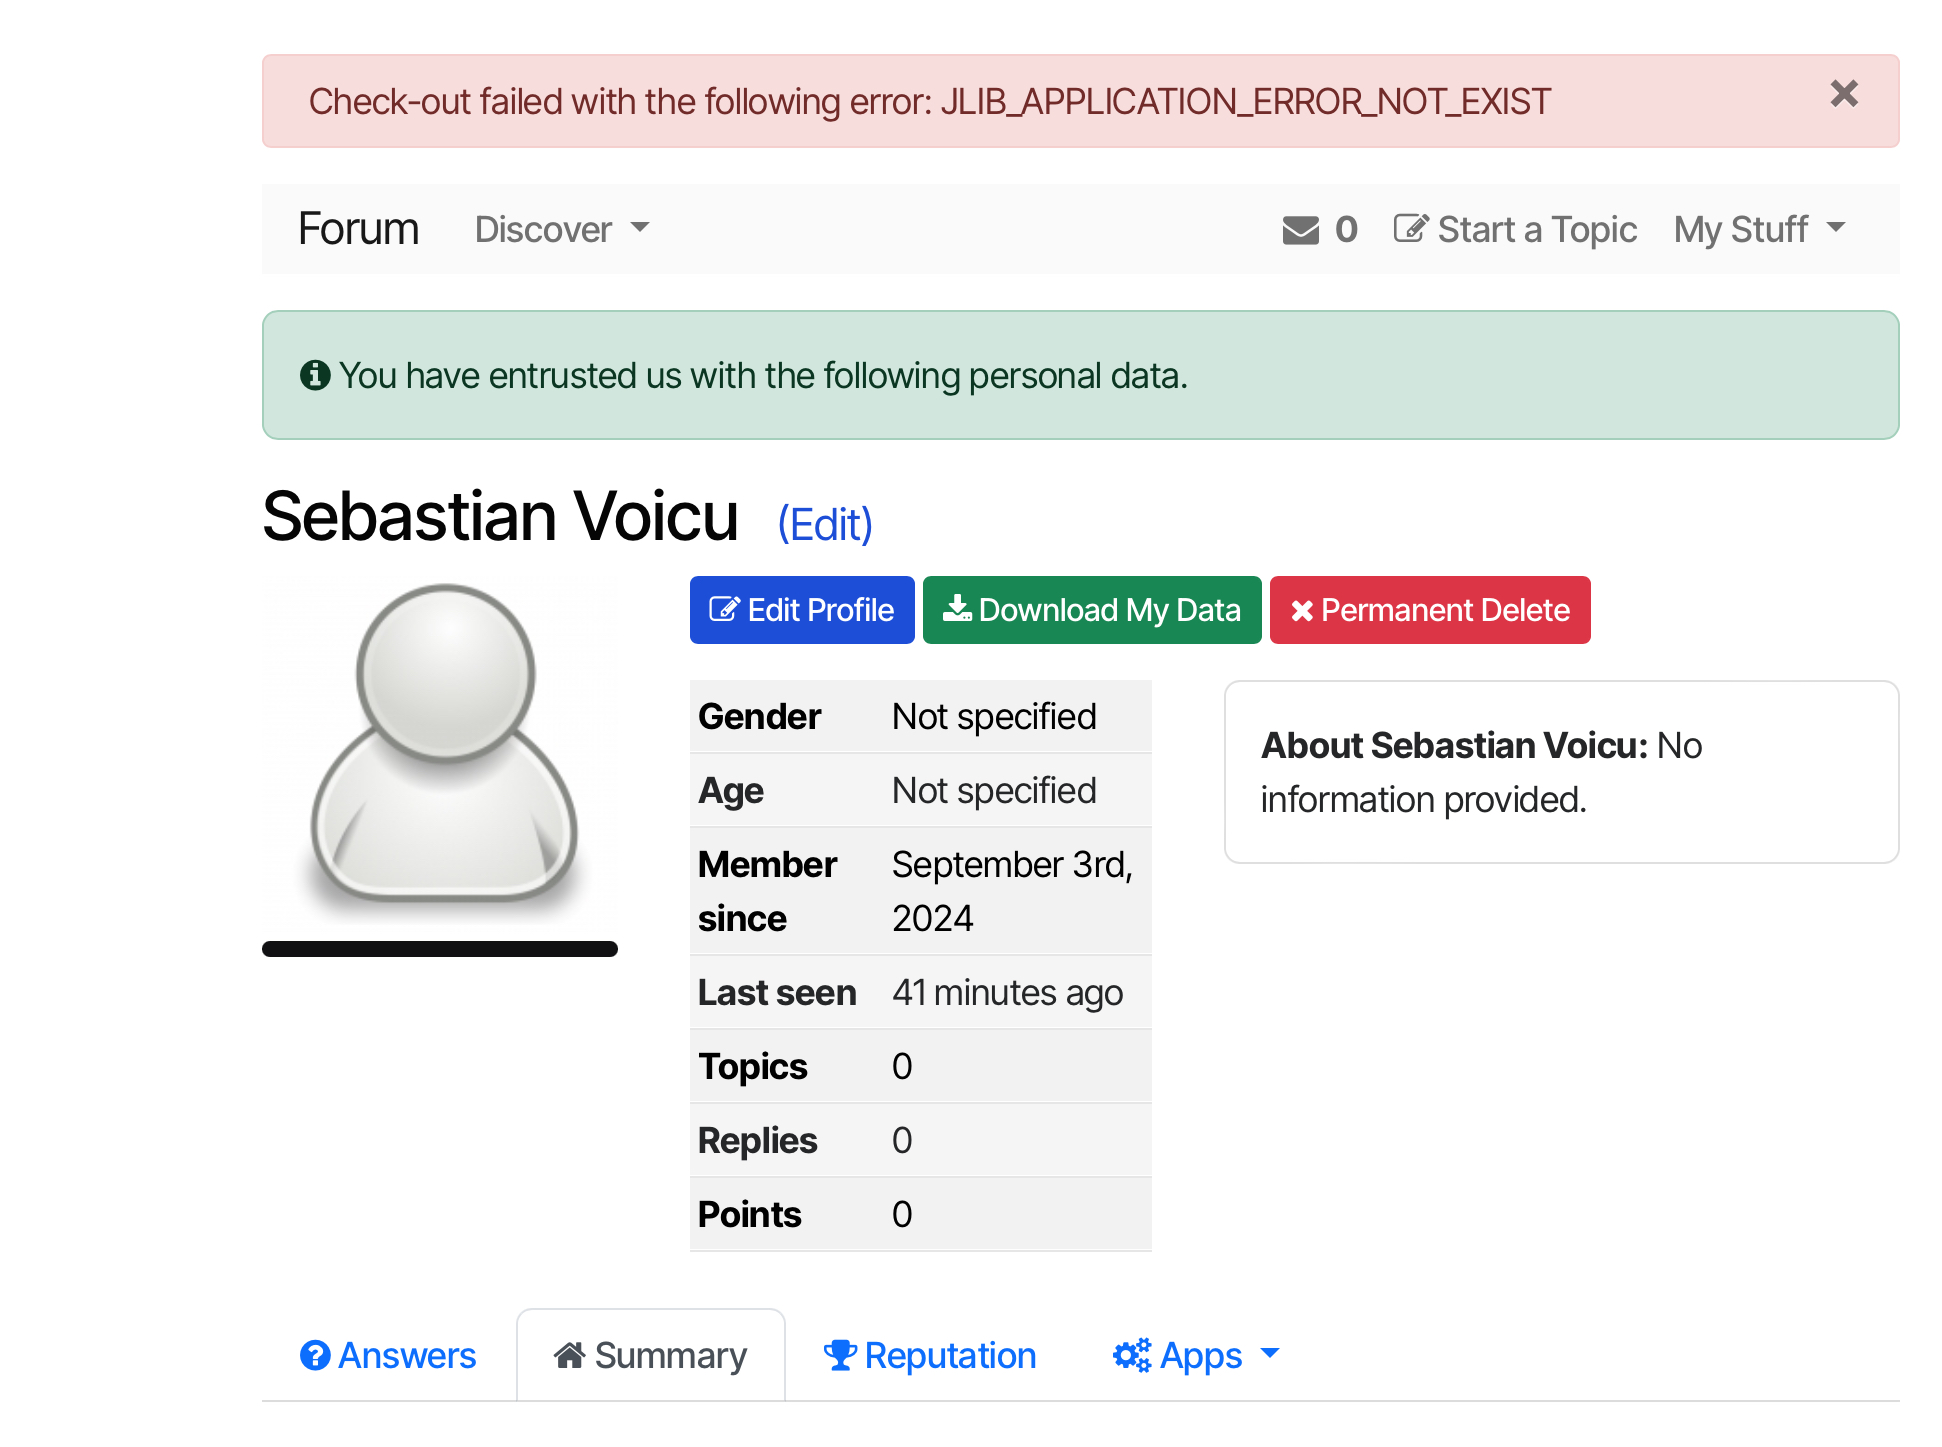Open the Reputation tab
1942x1447 pixels.
coord(949,1355)
